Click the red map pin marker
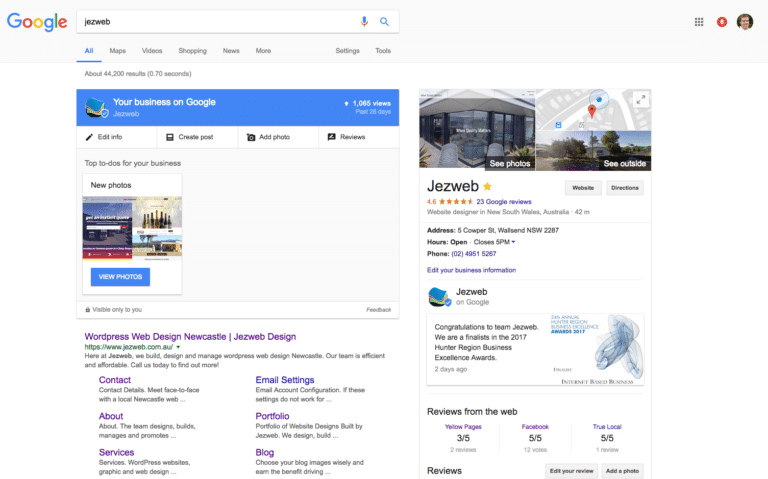Screen dimensions: 768x479 coord(592,112)
